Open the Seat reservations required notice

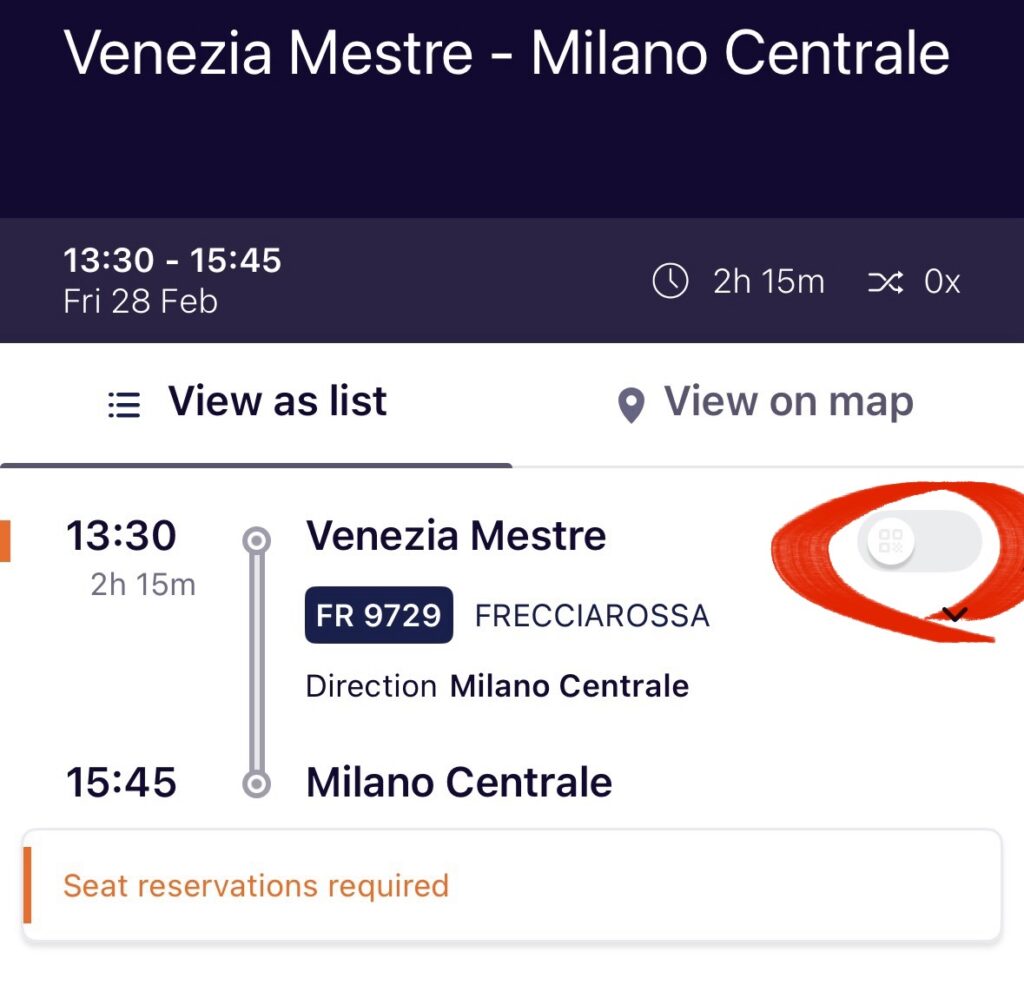point(510,885)
